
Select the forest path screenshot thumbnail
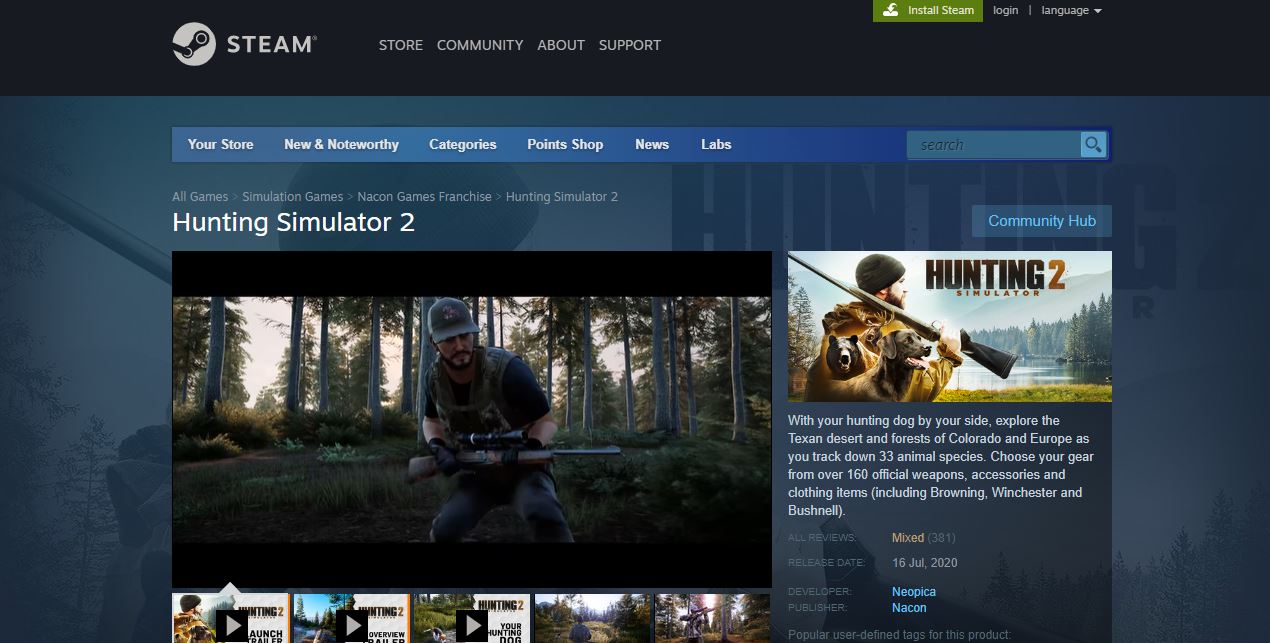[593, 618]
